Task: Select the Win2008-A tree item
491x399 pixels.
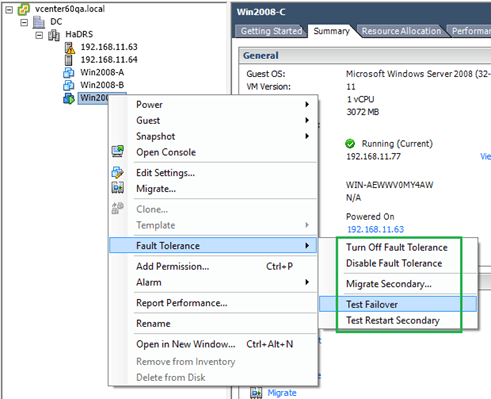Action: tap(102, 72)
